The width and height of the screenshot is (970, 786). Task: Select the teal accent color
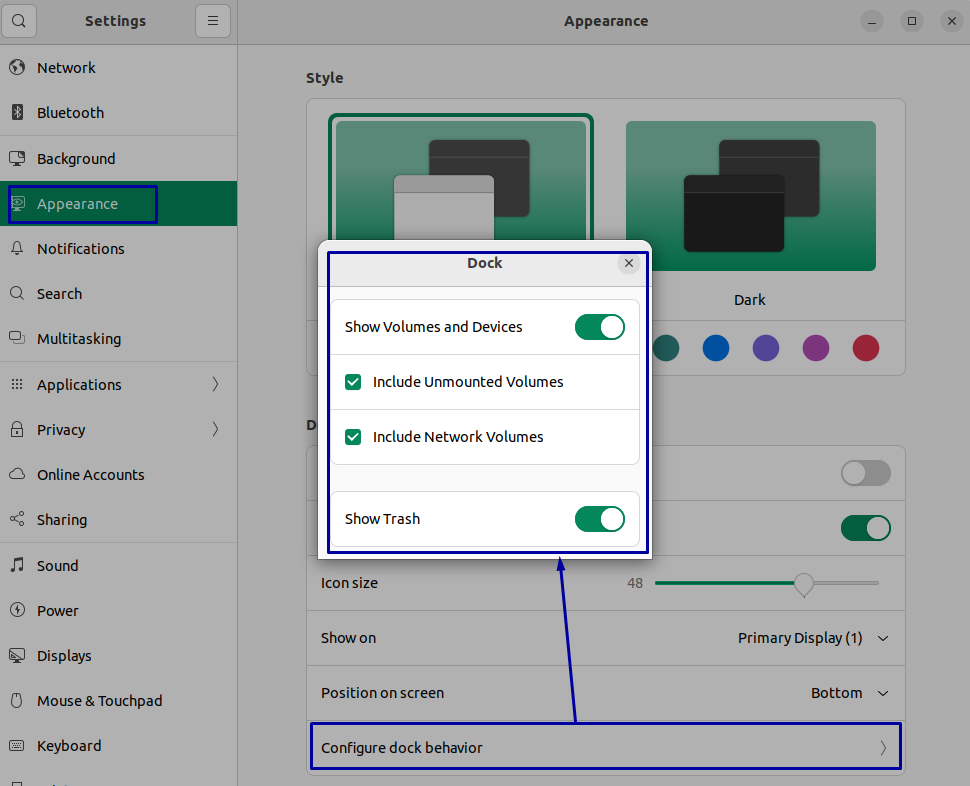666,348
